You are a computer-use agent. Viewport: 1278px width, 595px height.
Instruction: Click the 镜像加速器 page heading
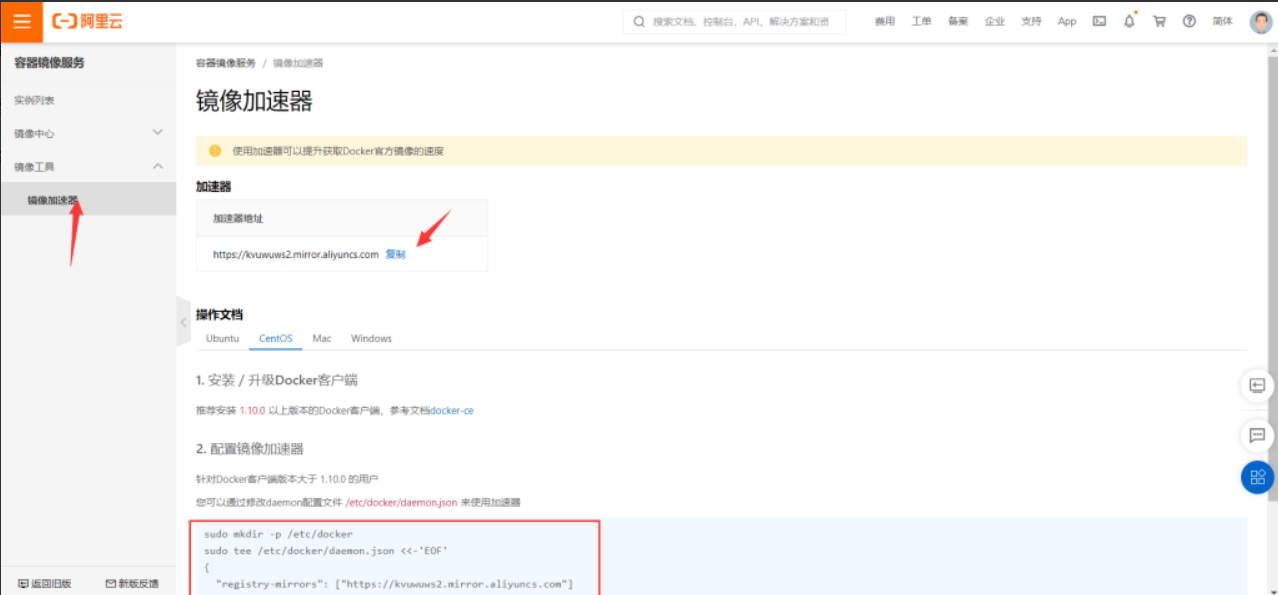tap(254, 101)
